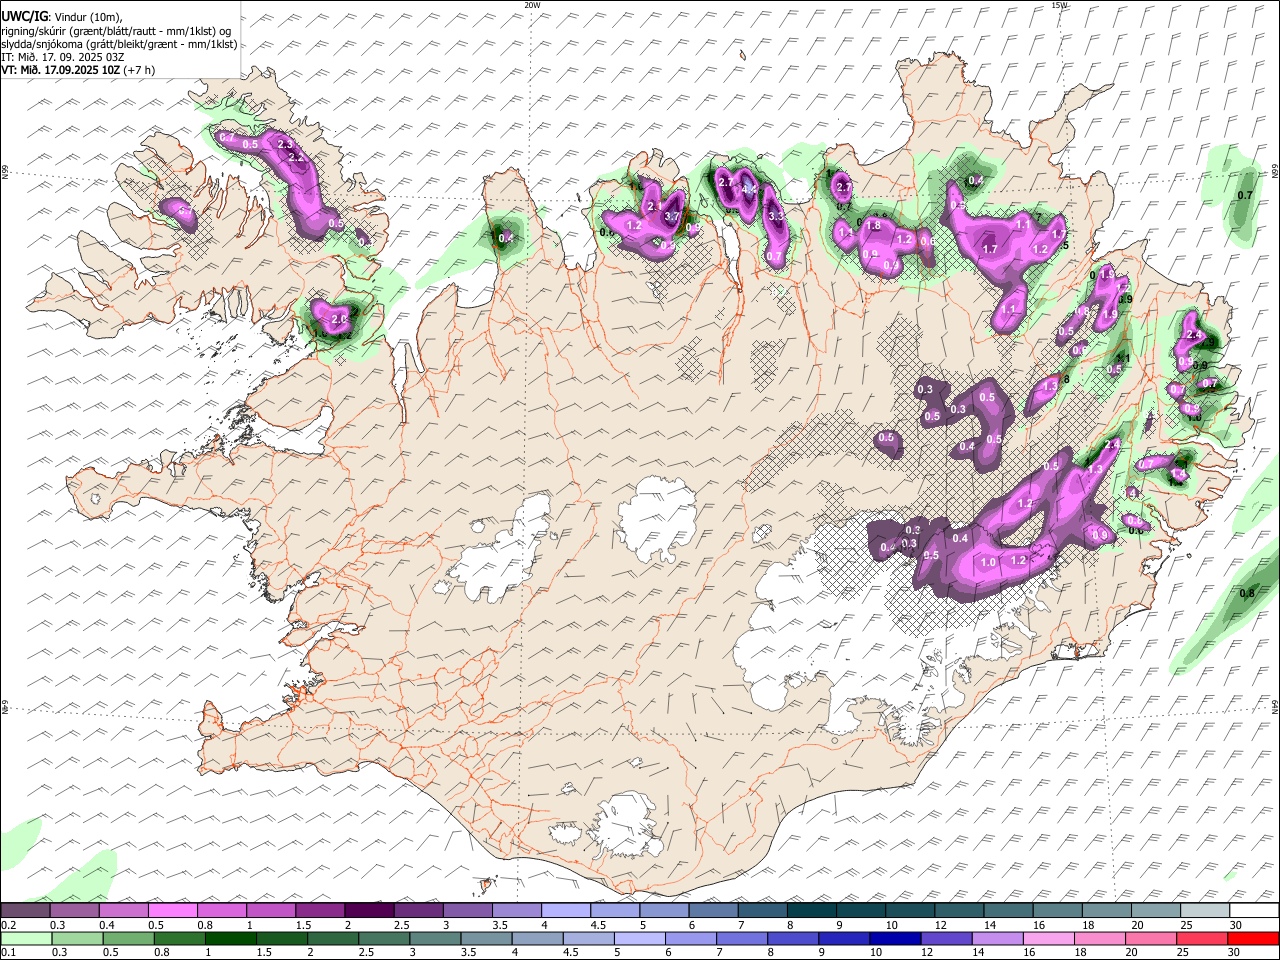Click the '0.2' tick label in the upper legend
This screenshot has width=1280, height=960.
(x=8, y=925)
